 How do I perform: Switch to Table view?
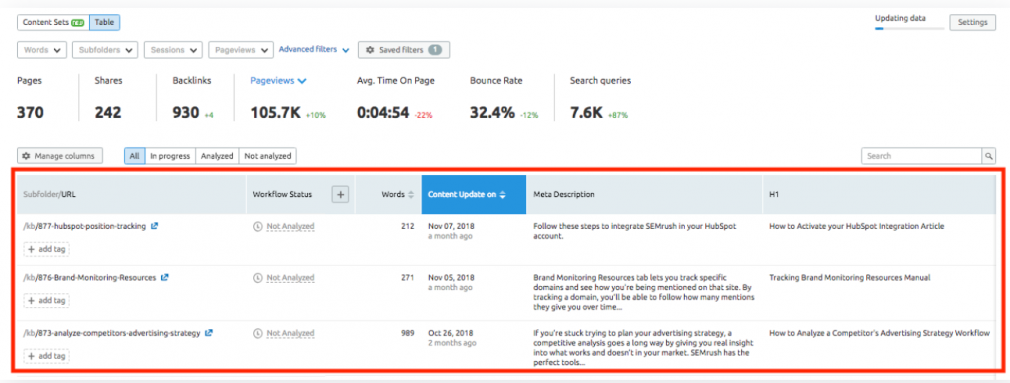click(104, 23)
